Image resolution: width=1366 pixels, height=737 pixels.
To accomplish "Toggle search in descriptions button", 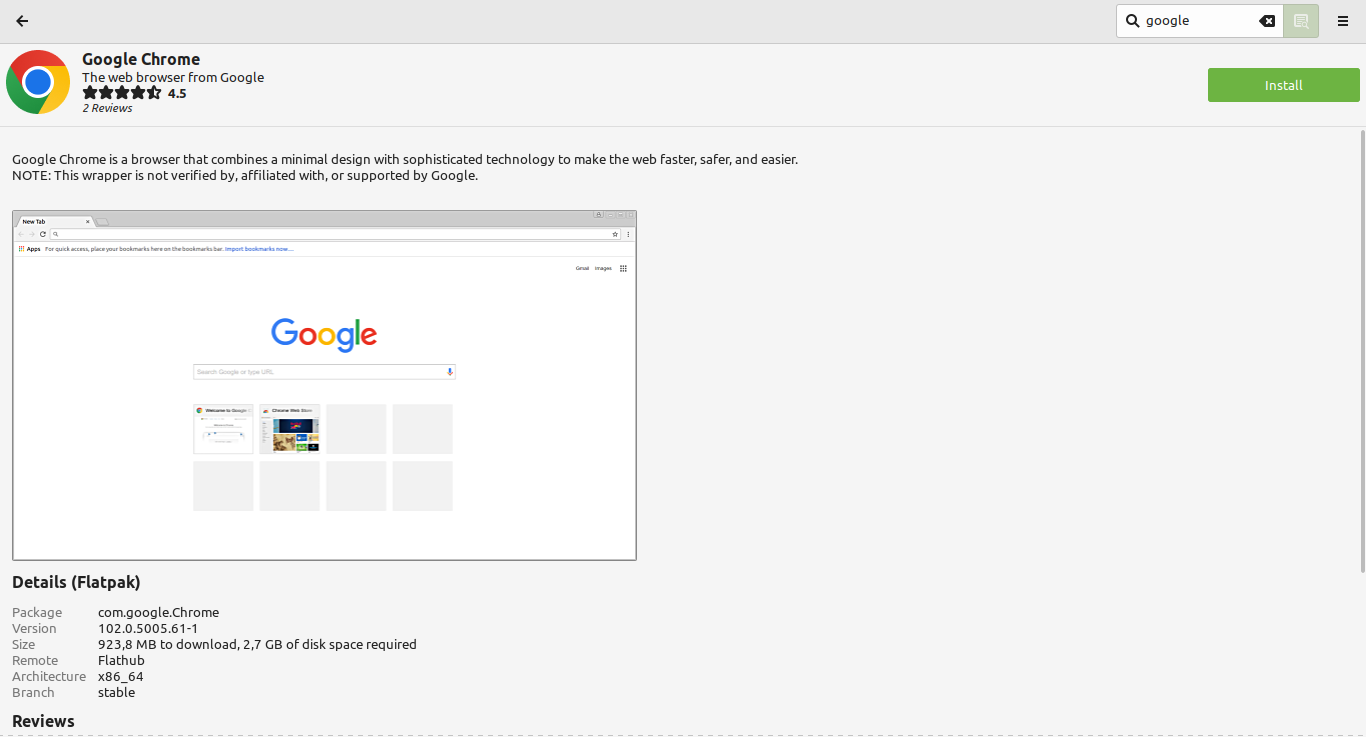I will point(1301,21).
